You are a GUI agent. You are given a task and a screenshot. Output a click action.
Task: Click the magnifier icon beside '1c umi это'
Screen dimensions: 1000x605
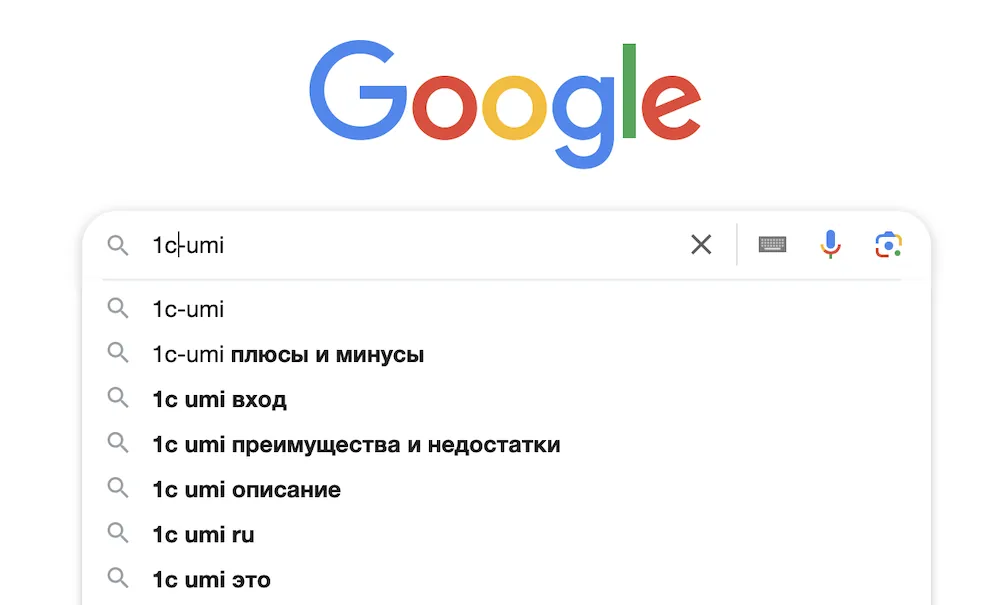click(118, 579)
